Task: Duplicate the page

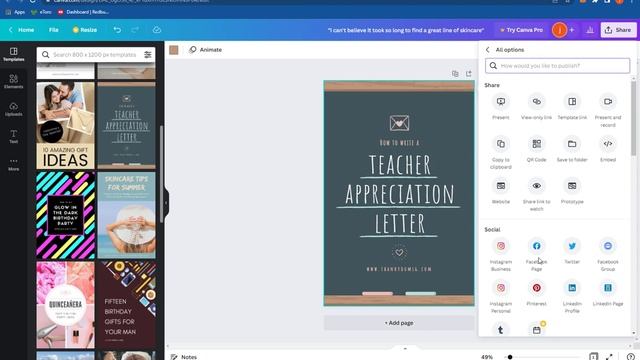Action: pyautogui.click(x=455, y=73)
